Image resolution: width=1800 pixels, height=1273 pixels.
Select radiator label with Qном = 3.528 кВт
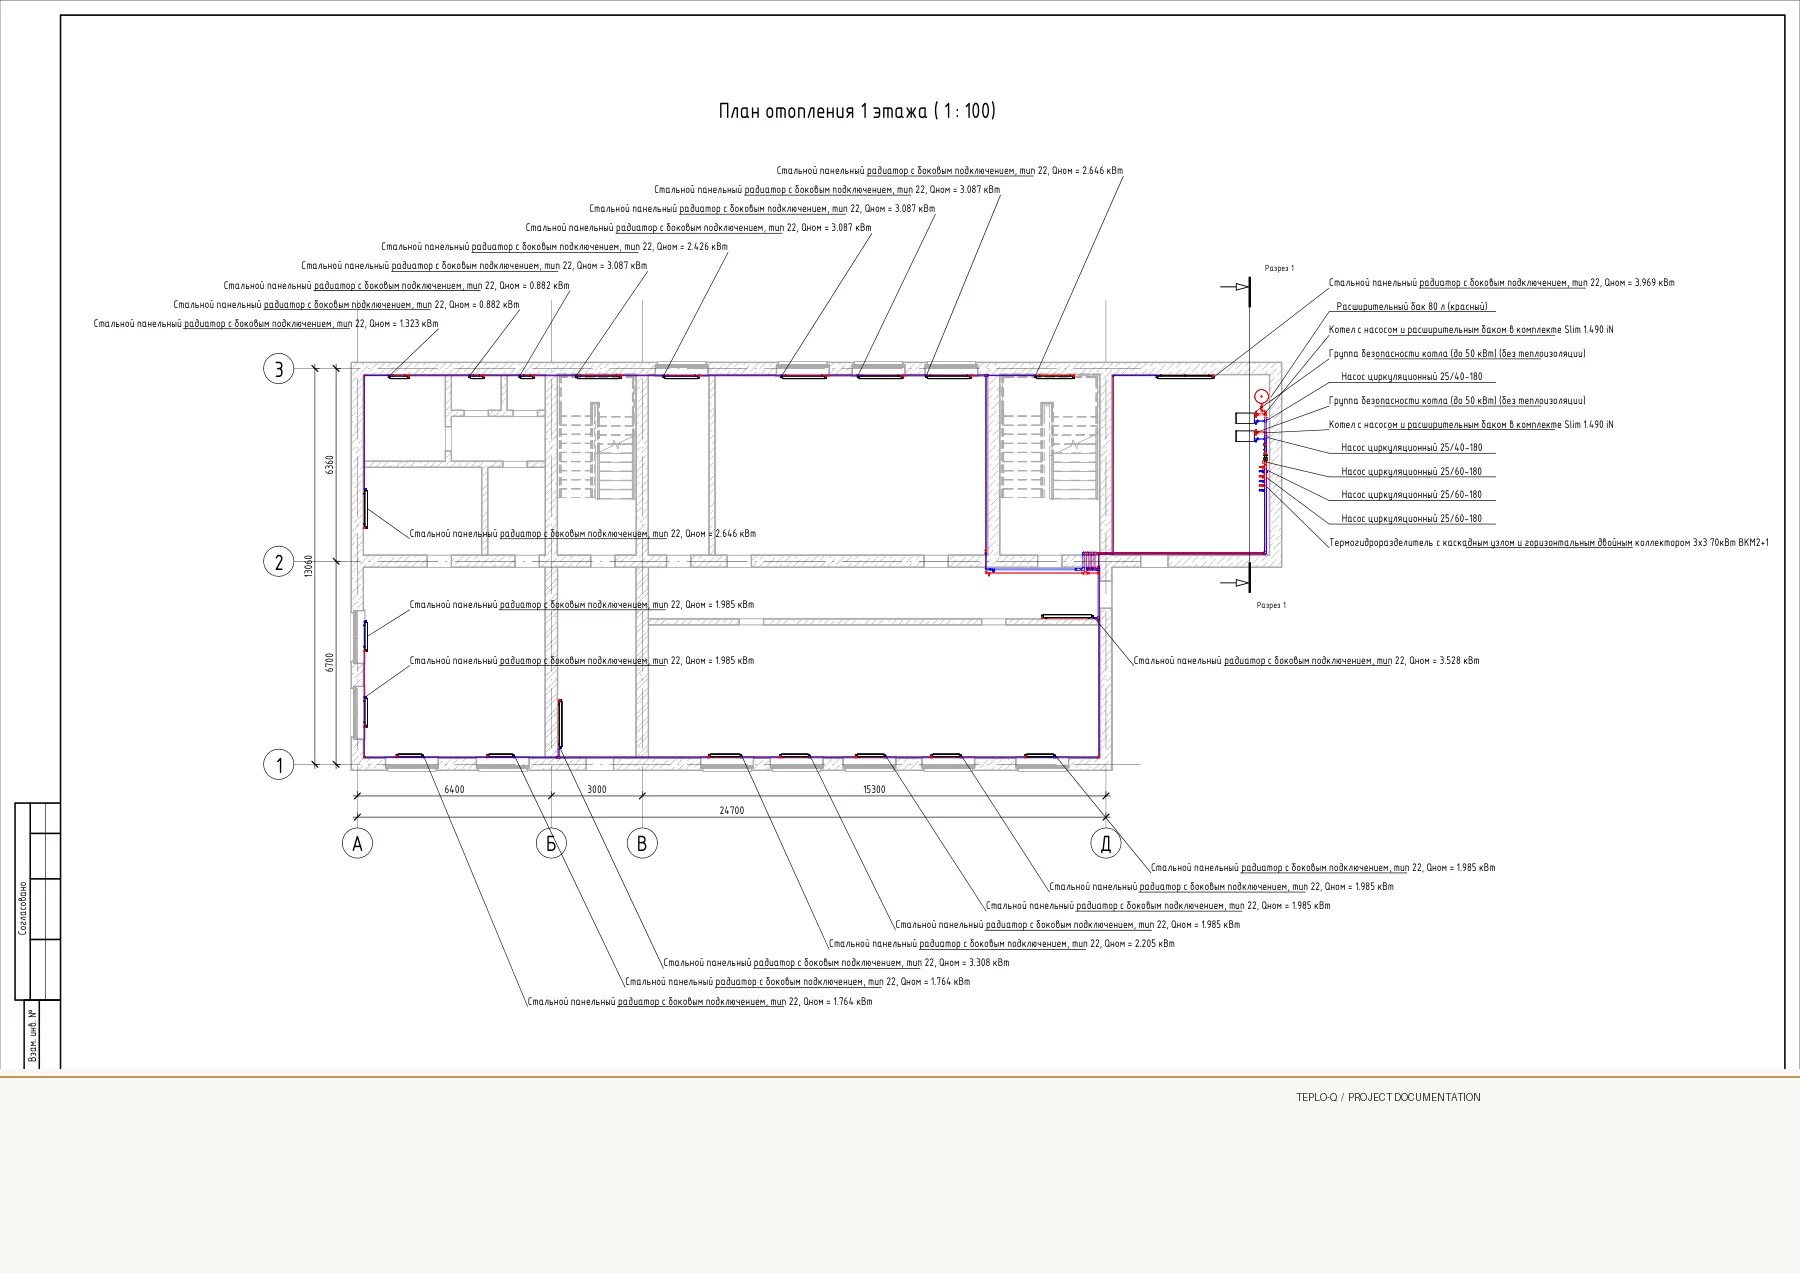(x=1307, y=661)
